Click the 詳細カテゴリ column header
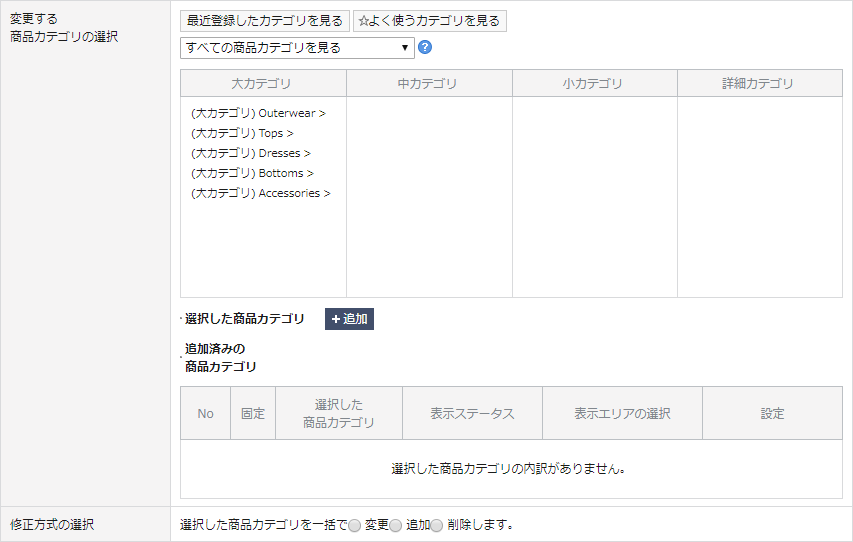Screen dimensions: 853x542 (x=759, y=84)
